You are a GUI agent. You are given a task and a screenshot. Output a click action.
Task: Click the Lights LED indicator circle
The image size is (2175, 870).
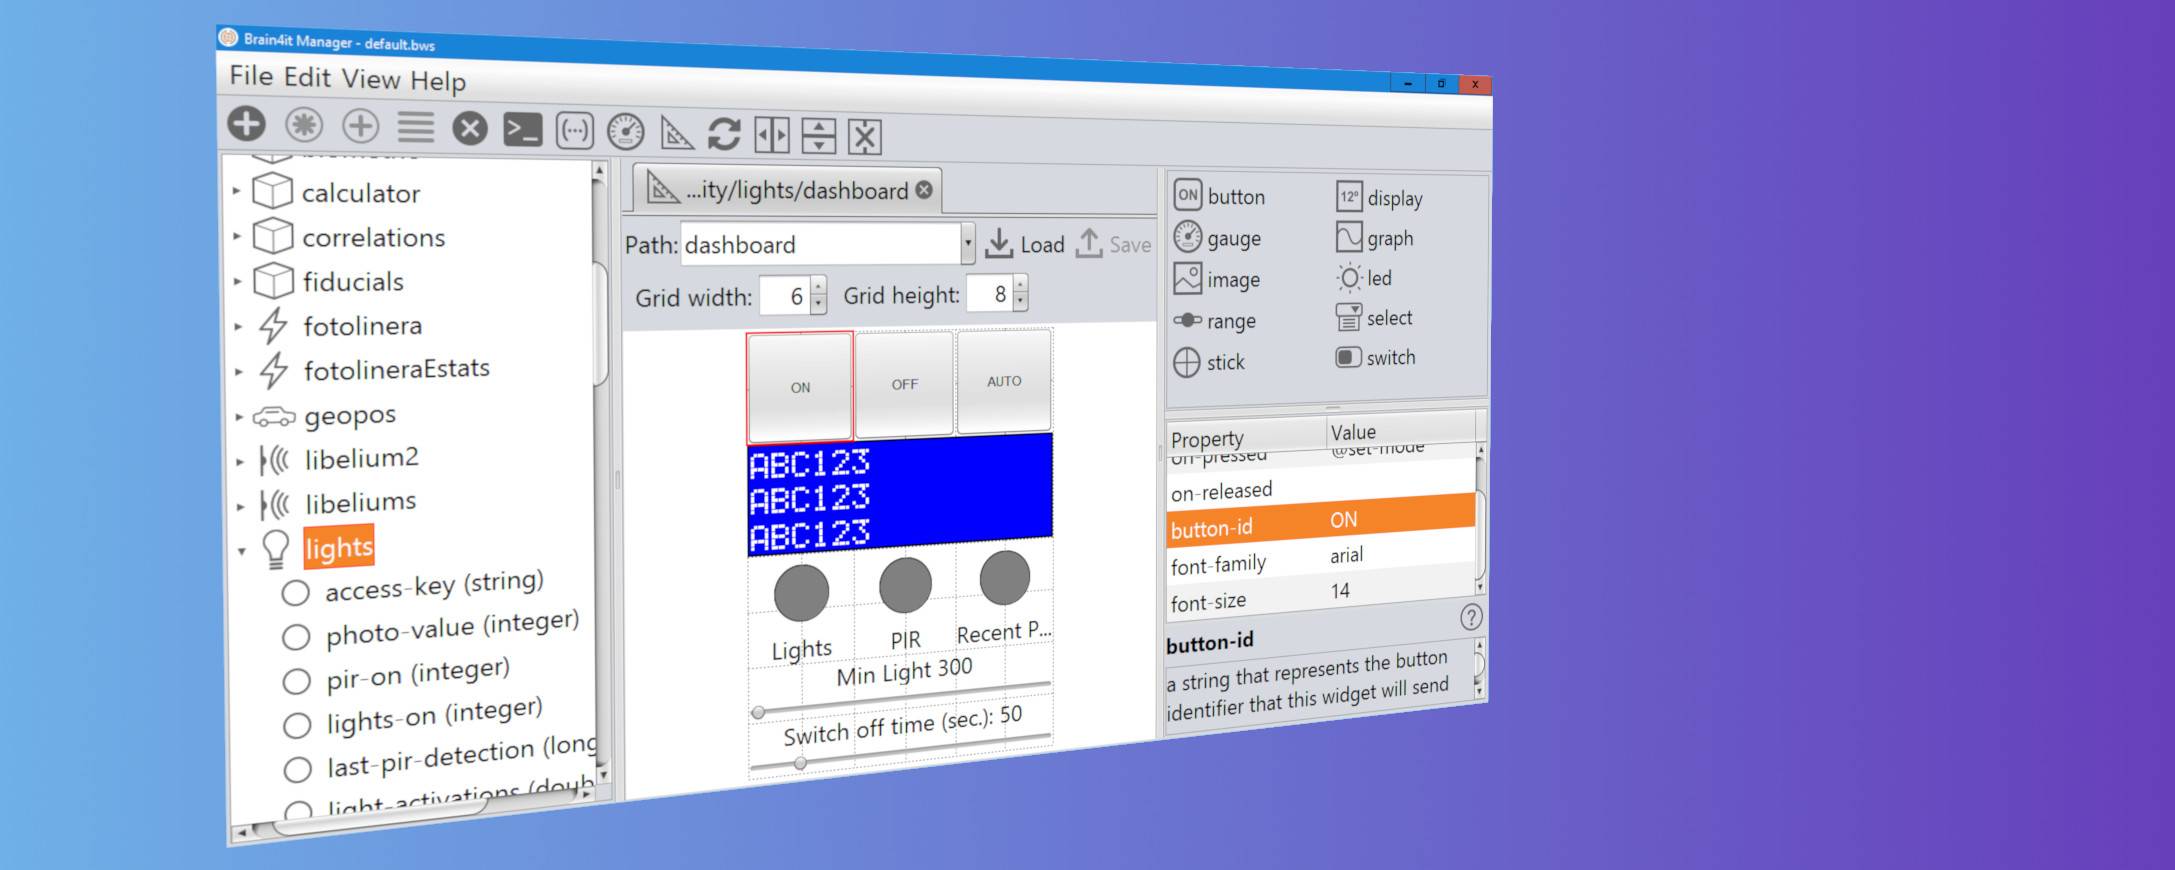click(801, 592)
